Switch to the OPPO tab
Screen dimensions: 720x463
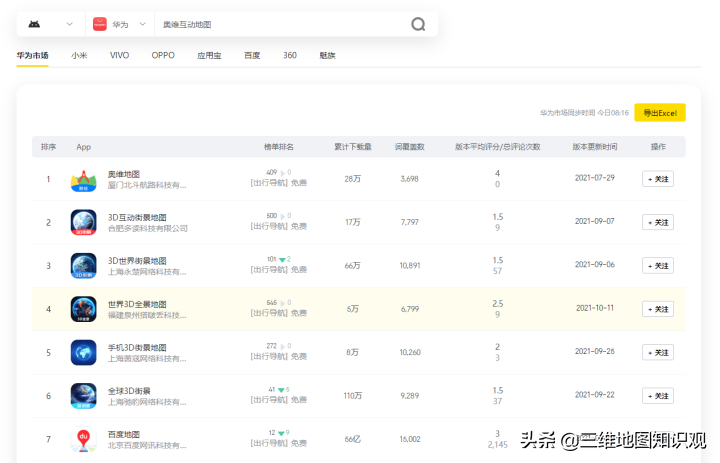click(x=163, y=56)
